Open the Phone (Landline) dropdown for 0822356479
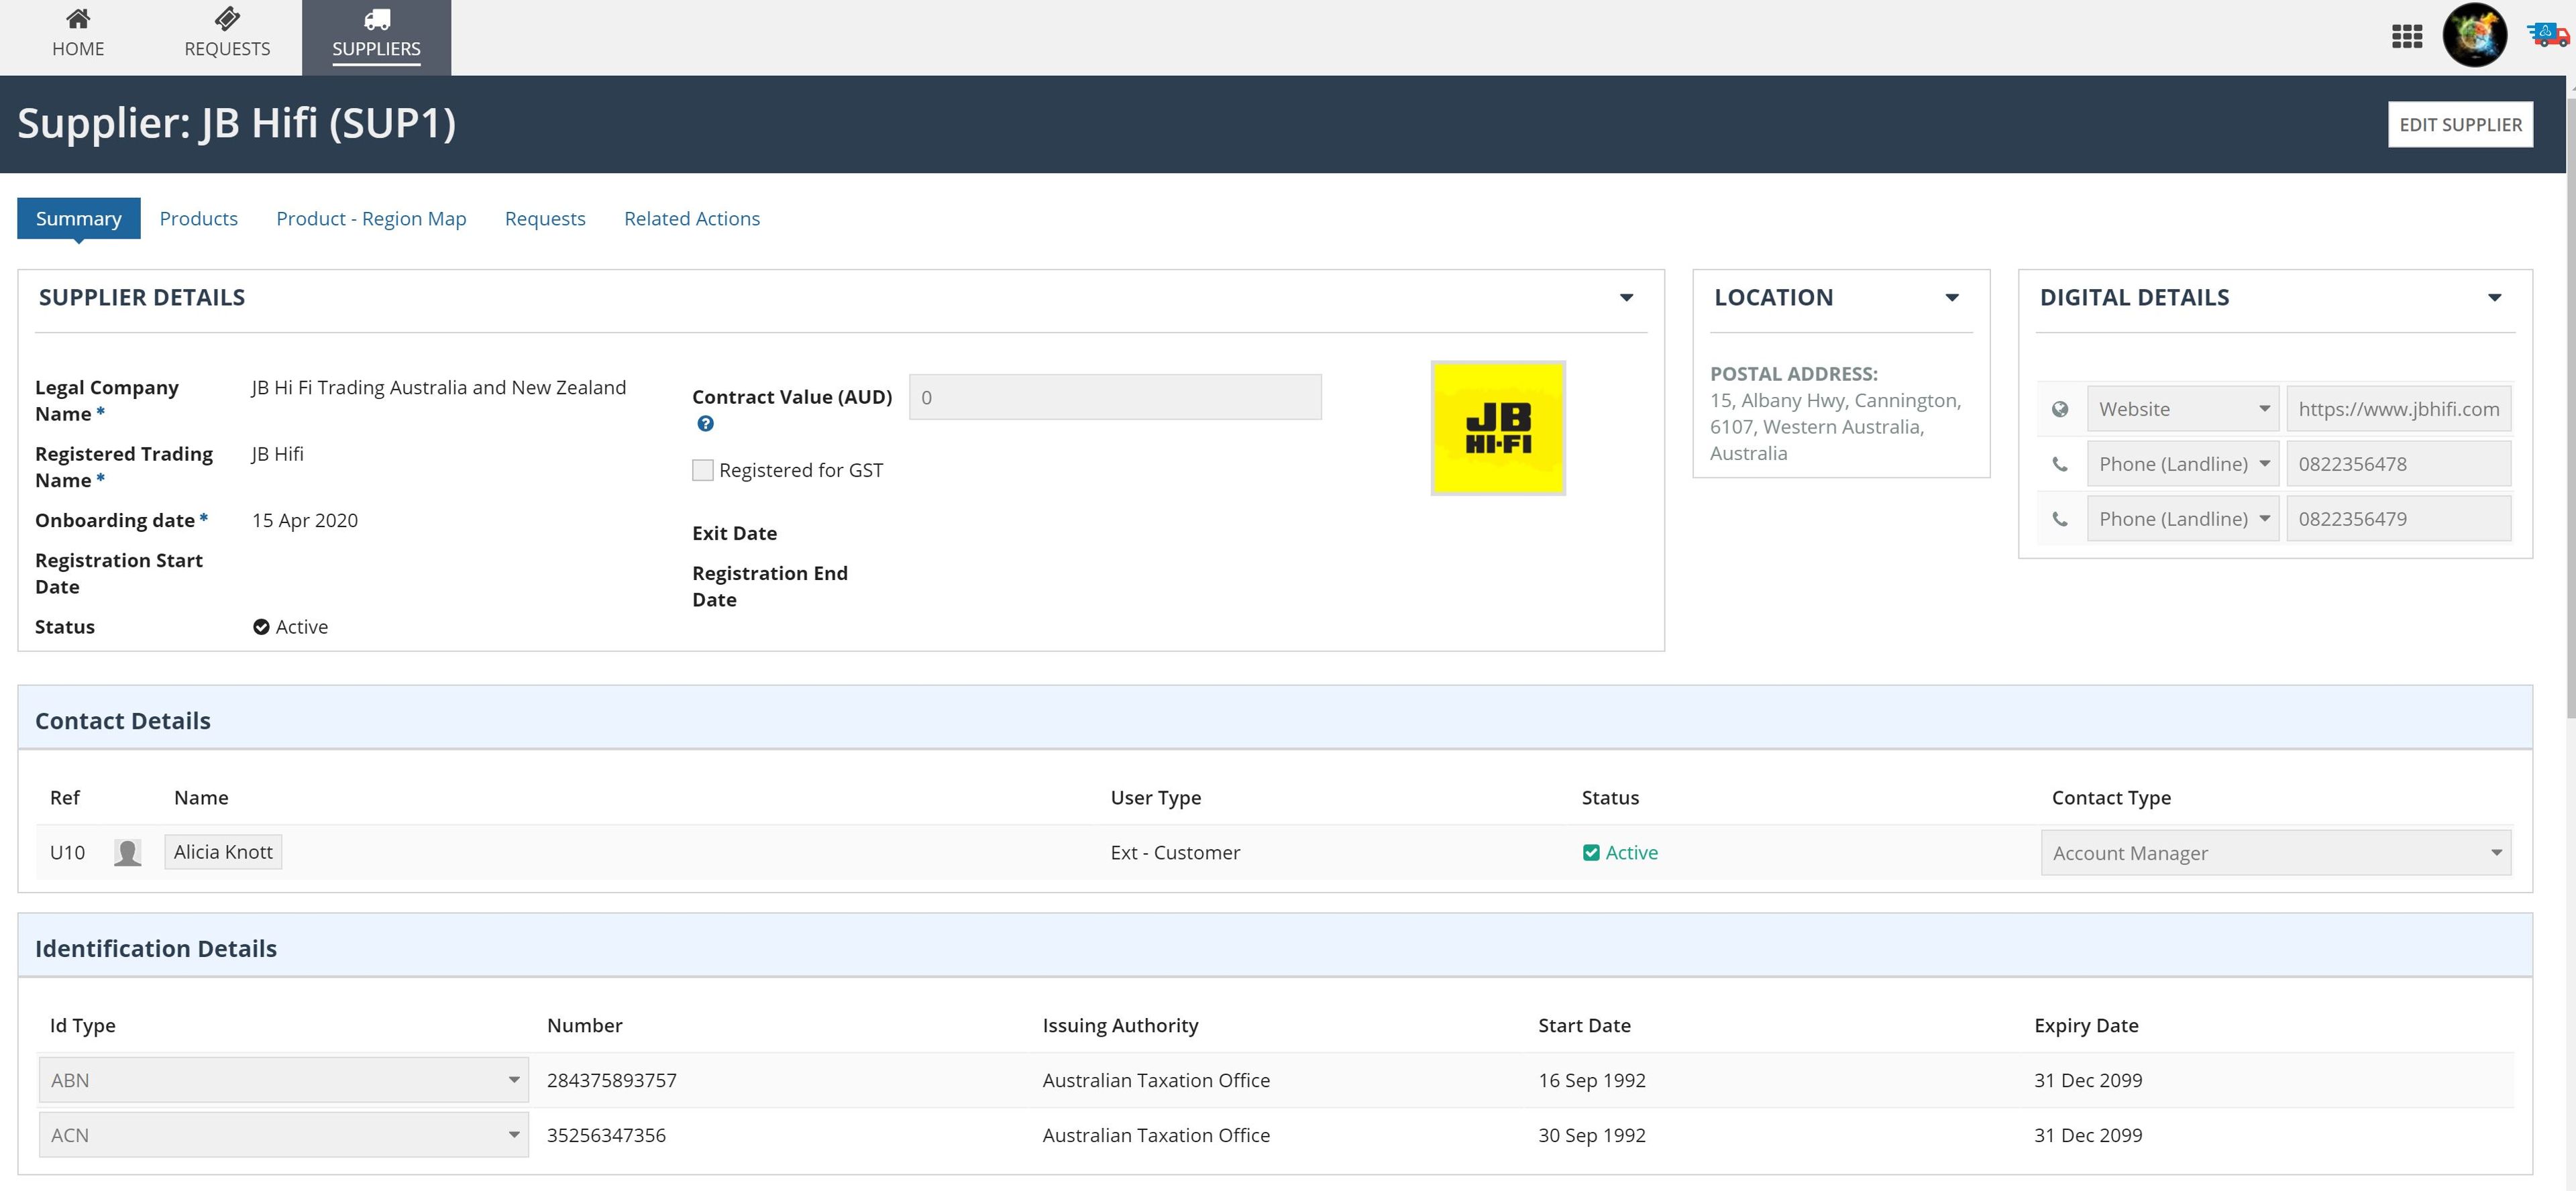This screenshot has height=1191, width=2576. click(2183, 519)
